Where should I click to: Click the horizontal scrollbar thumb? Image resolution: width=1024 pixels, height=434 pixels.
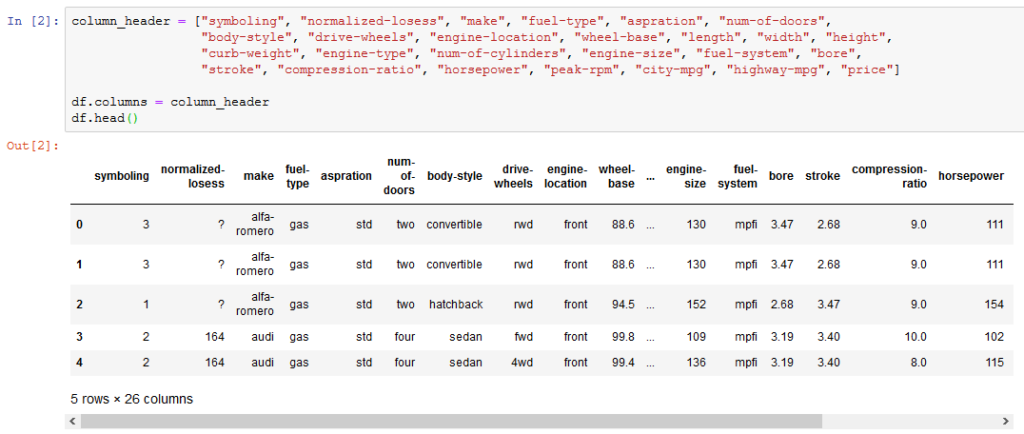pyautogui.click(x=451, y=421)
